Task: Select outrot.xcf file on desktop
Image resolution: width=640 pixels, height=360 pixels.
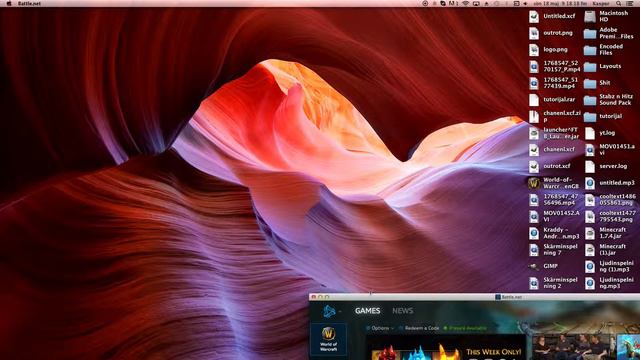Action: click(x=550, y=166)
